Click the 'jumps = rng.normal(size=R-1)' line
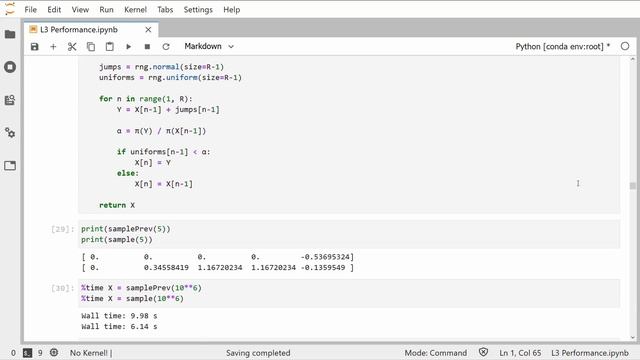This screenshot has width=640, height=360. coord(161,67)
